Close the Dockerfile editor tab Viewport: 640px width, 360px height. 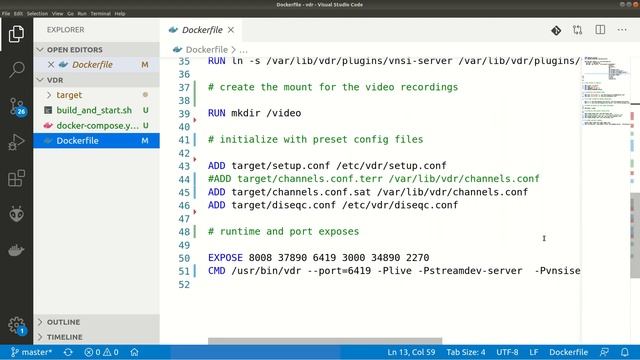click(231, 30)
